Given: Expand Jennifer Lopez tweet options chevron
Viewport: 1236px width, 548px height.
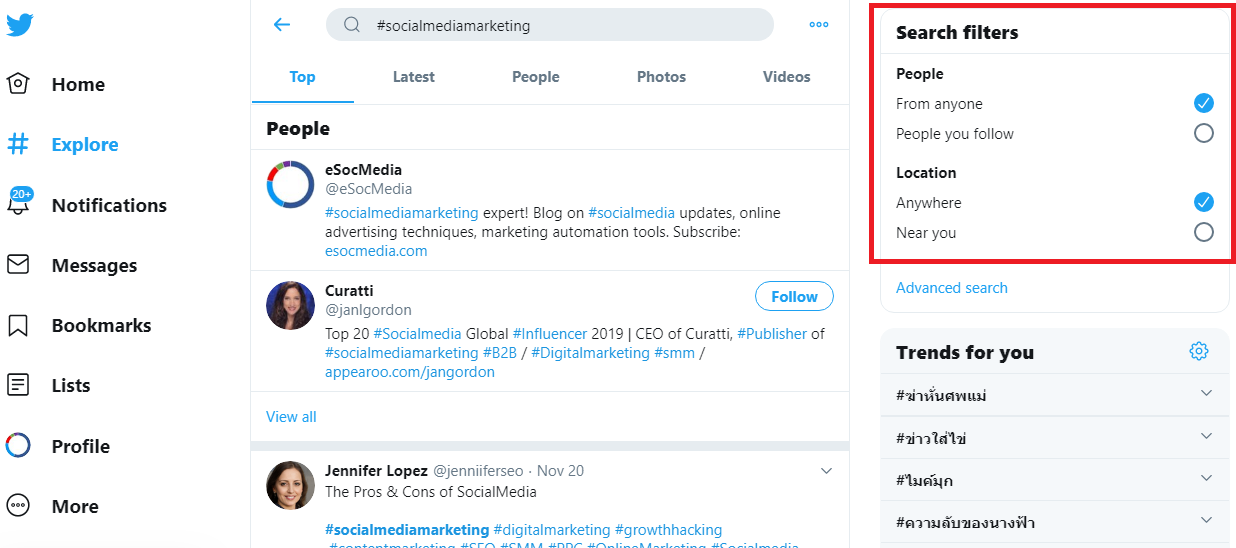Looking at the screenshot, I should [x=826, y=471].
